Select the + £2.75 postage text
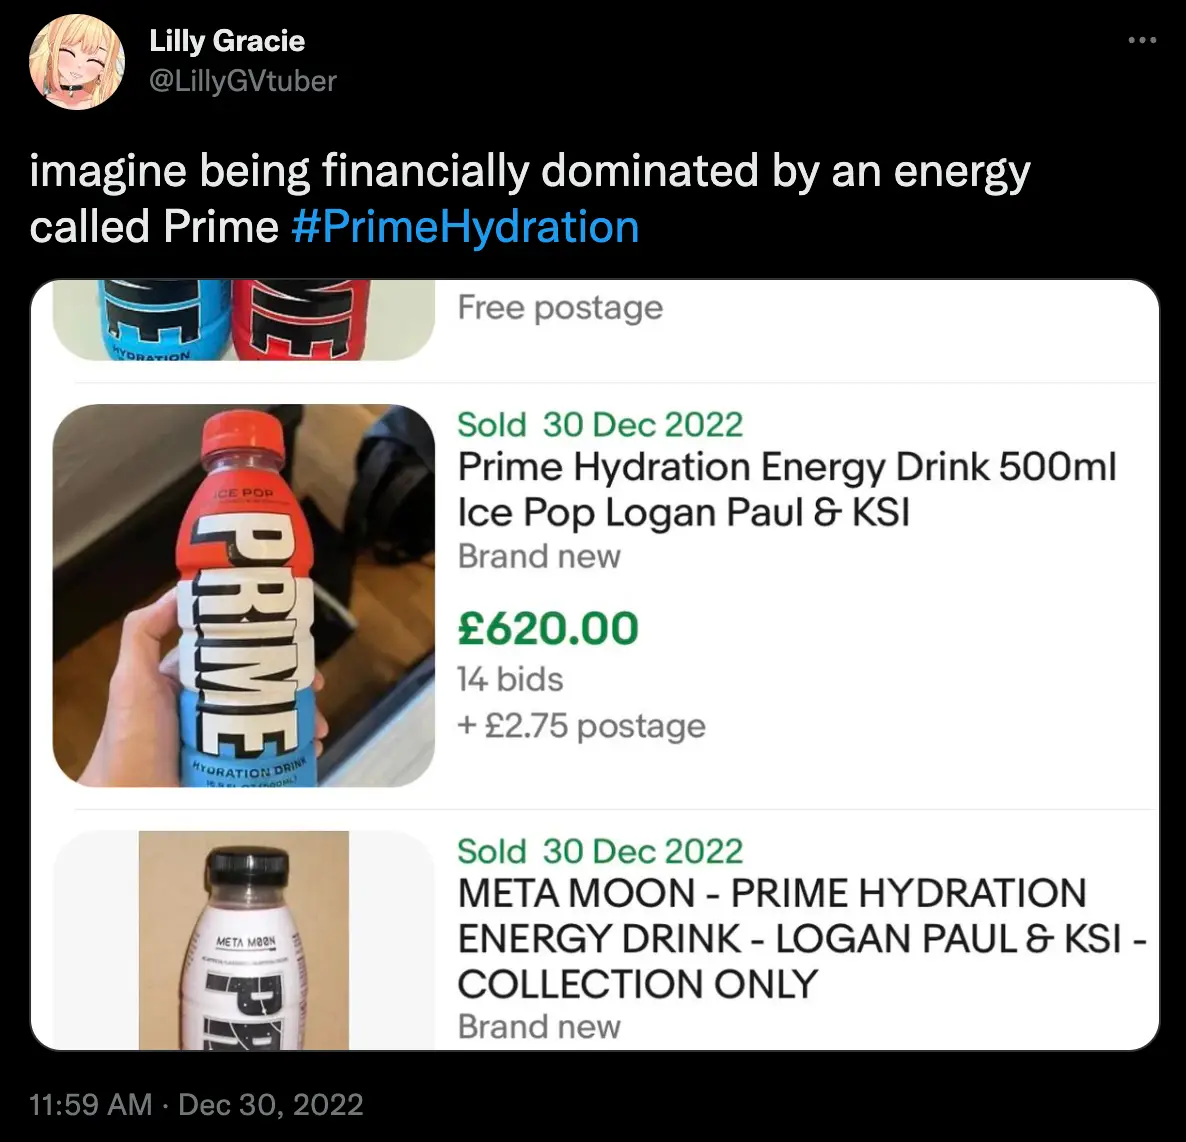 [580, 726]
